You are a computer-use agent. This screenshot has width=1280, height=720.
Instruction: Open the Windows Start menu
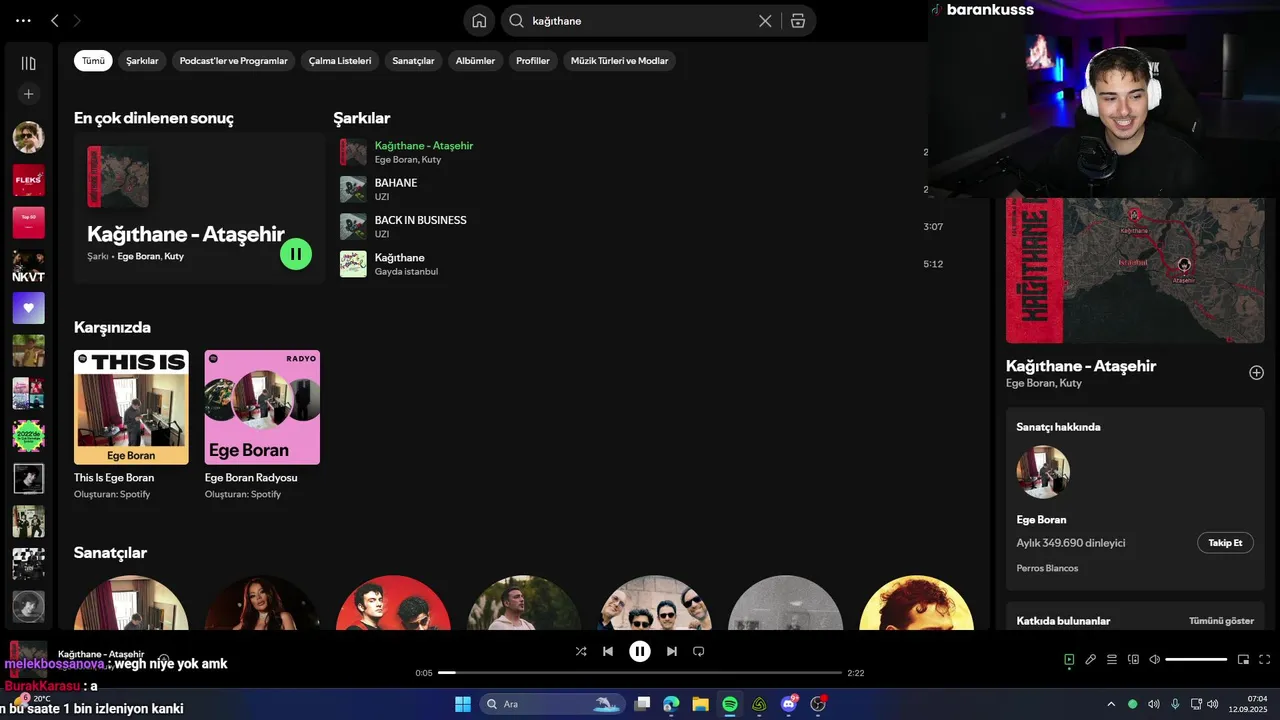(463, 704)
